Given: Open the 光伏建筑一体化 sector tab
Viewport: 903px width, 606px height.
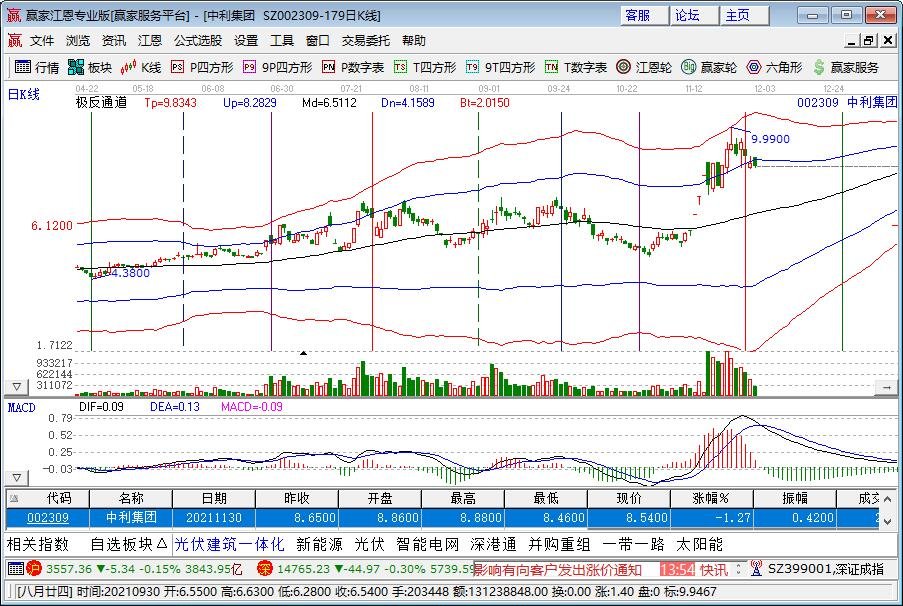Looking at the screenshot, I should [x=229, y=544].
